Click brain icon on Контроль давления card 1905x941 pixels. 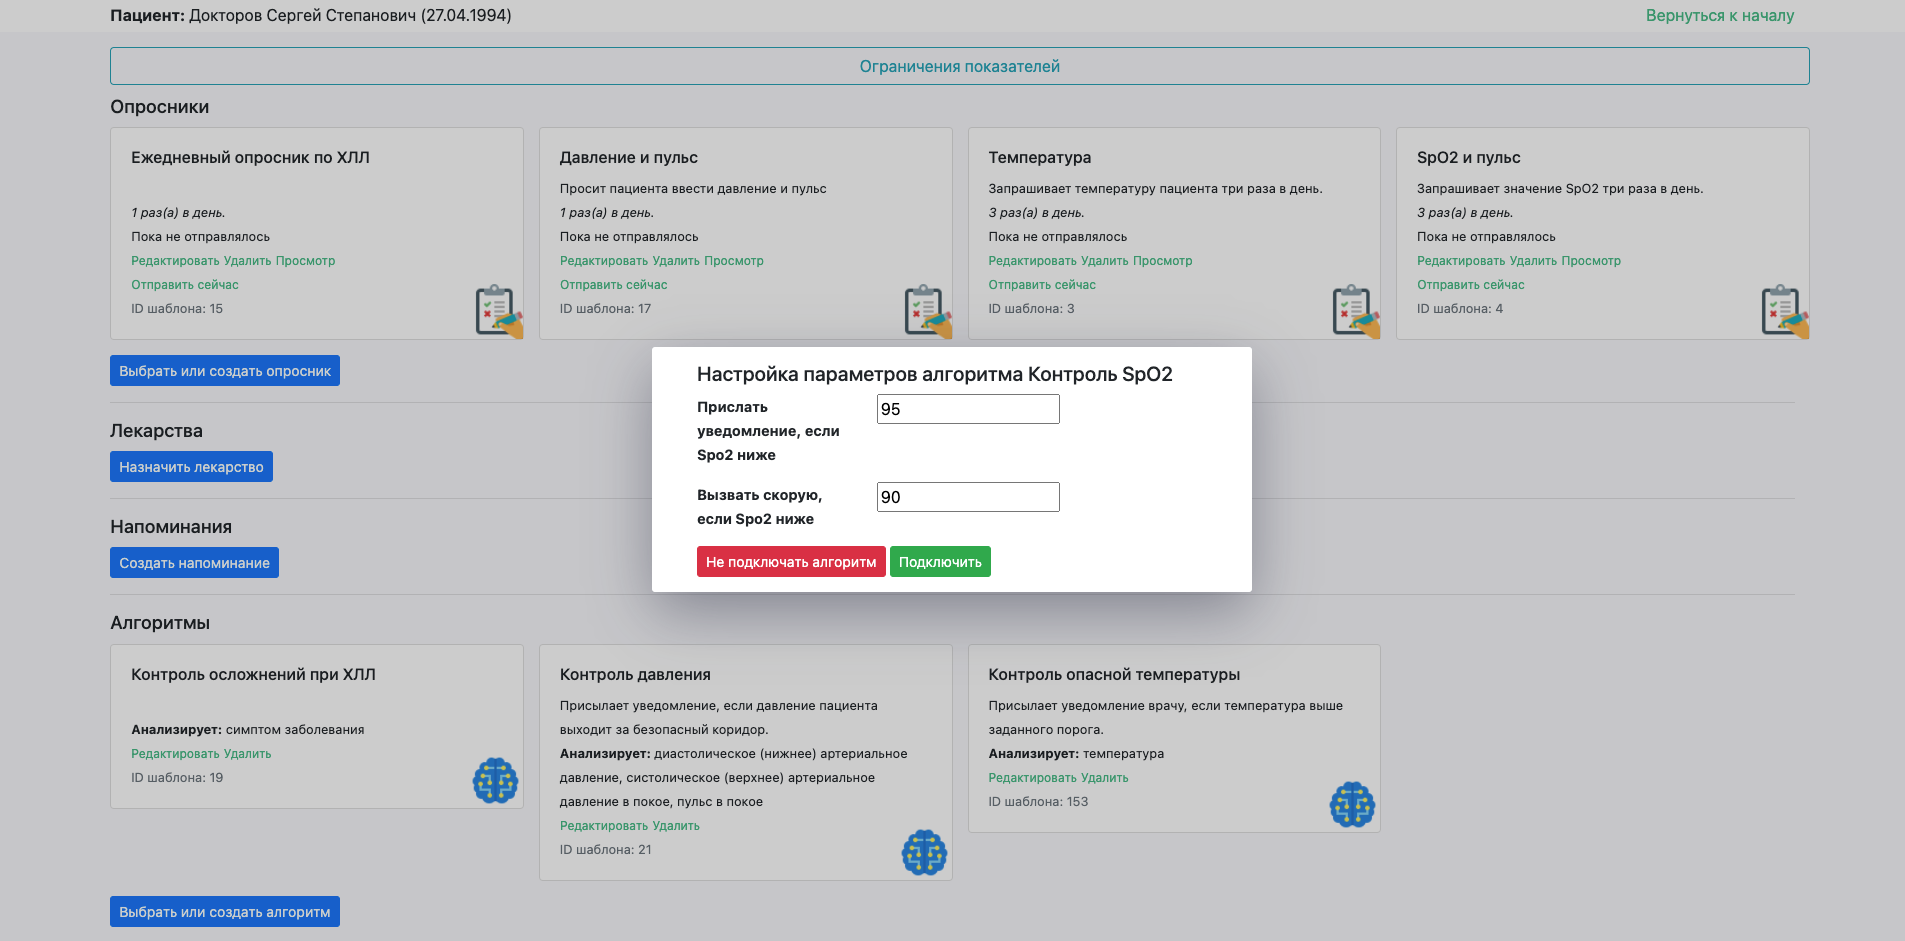[924, 852]
